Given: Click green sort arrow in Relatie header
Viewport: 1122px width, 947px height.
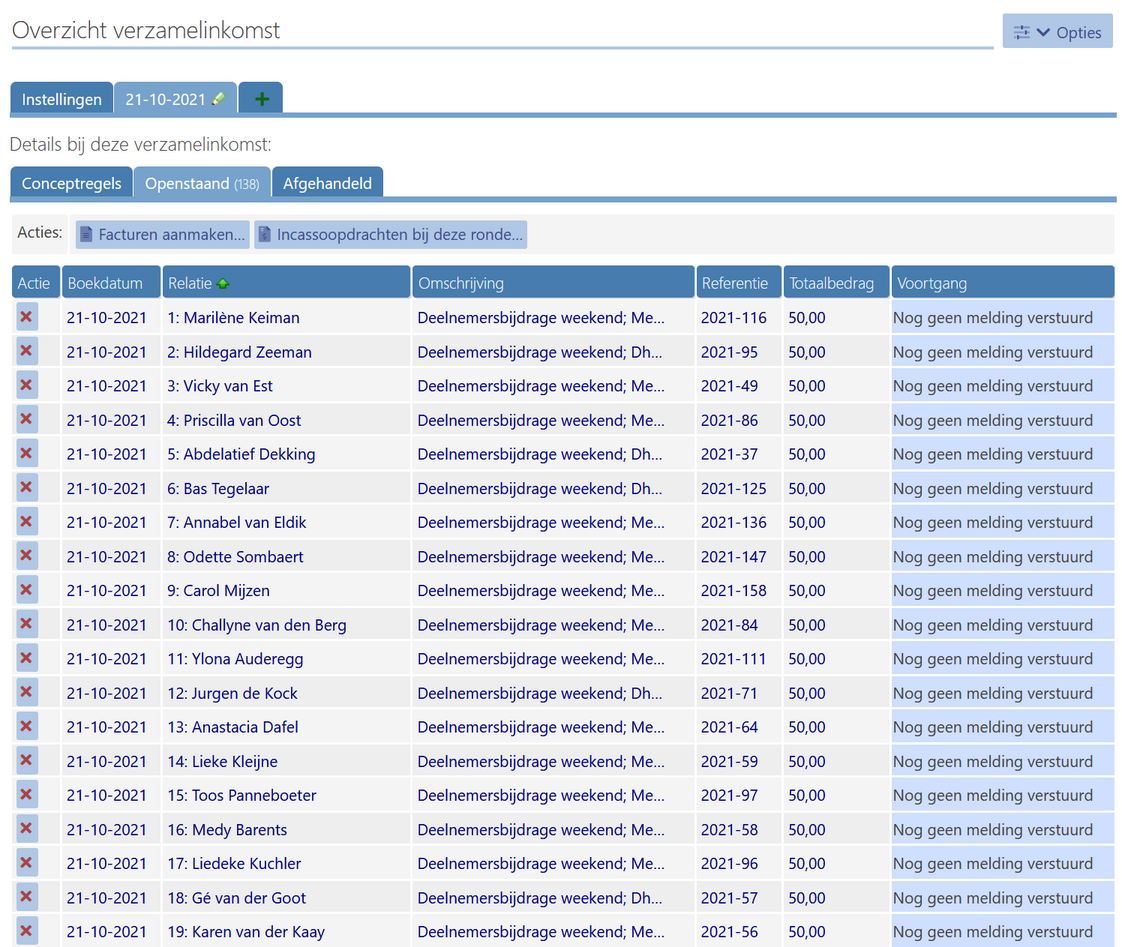Looking at the screenshot, I should pyautogui.click(x=222, y=283).
